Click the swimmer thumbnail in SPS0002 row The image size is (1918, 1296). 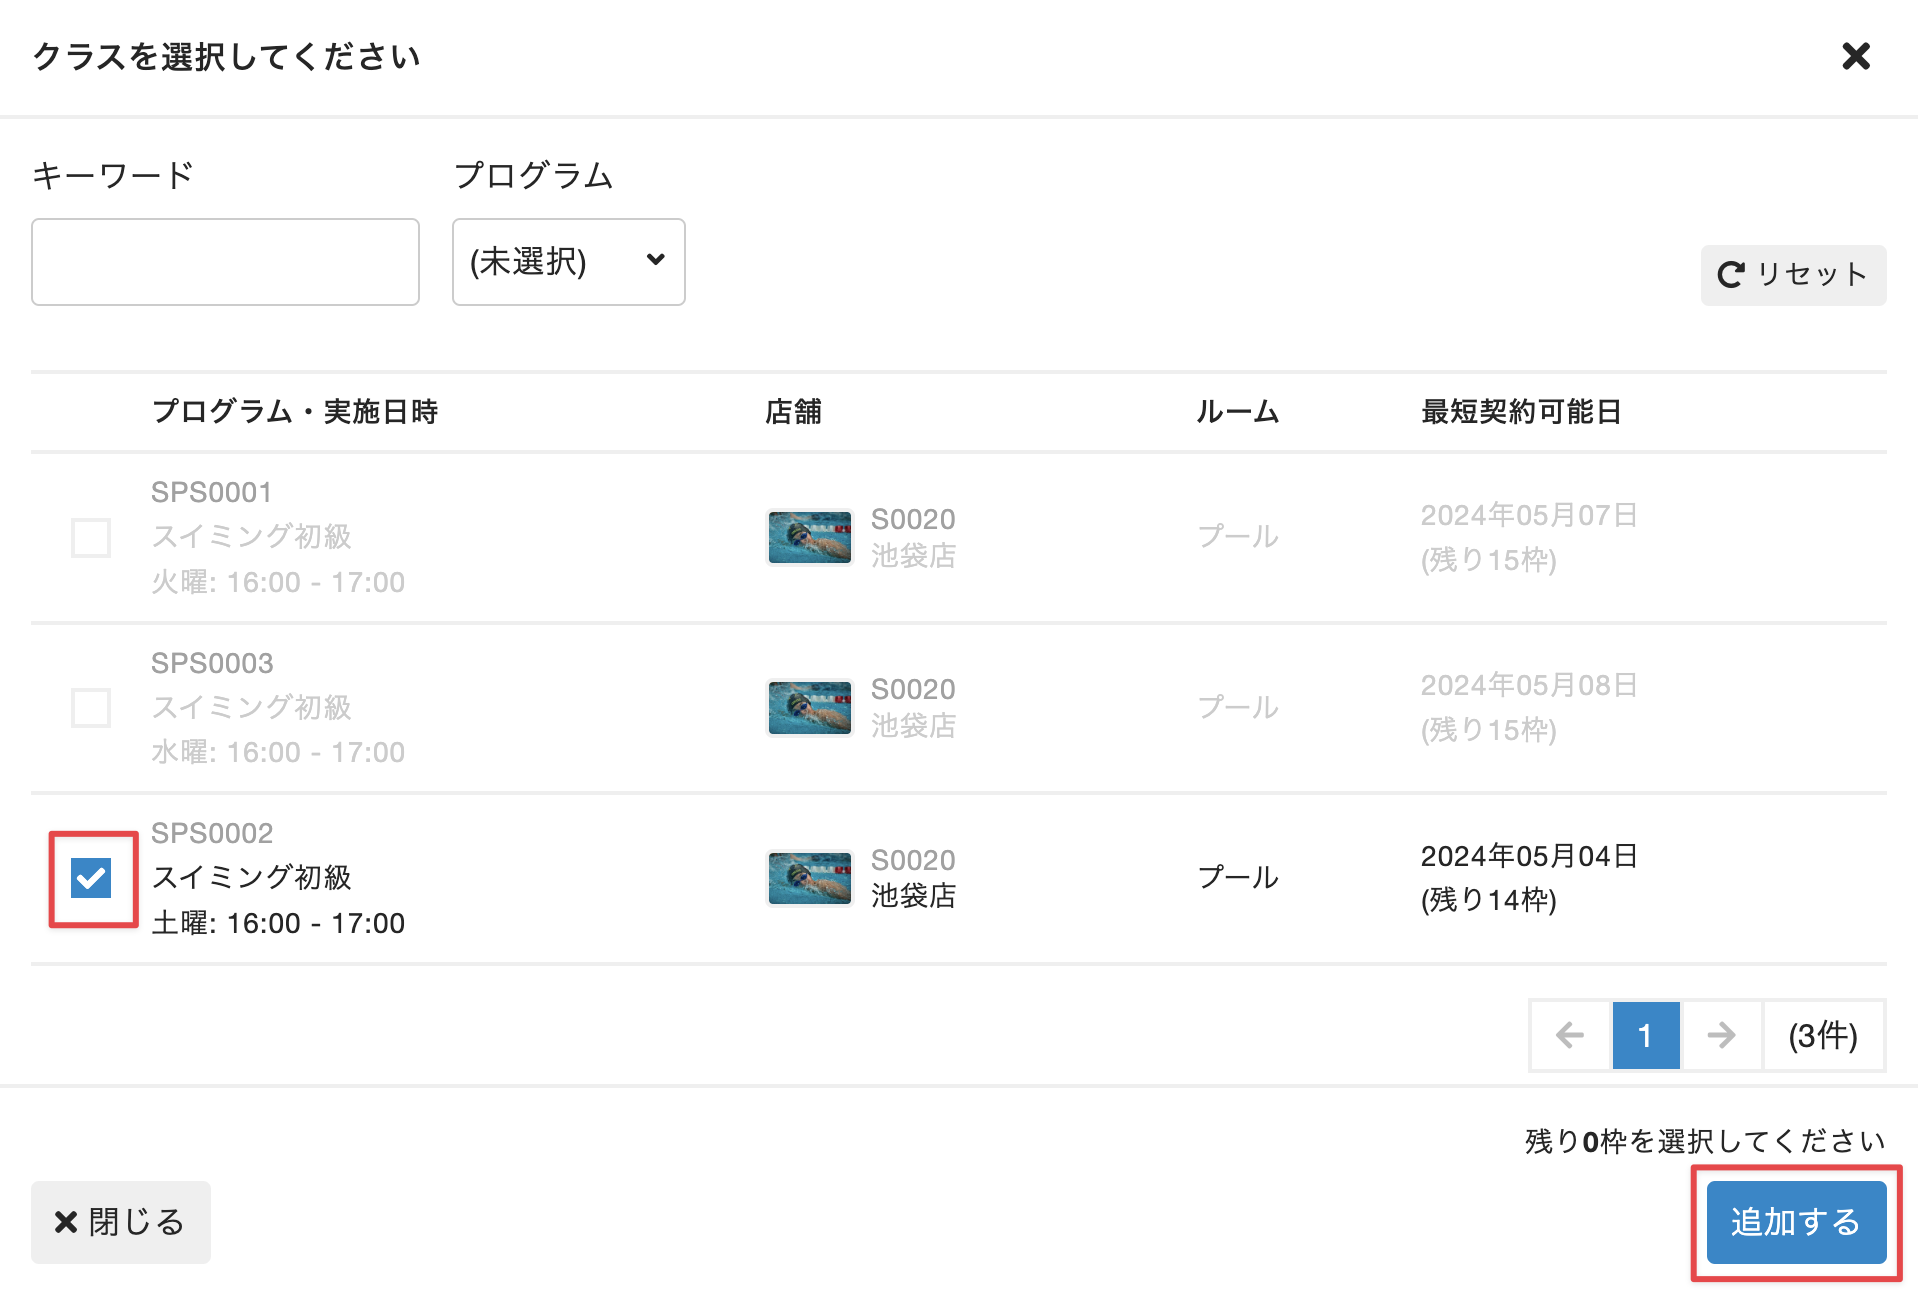click(x=809, y=878)
